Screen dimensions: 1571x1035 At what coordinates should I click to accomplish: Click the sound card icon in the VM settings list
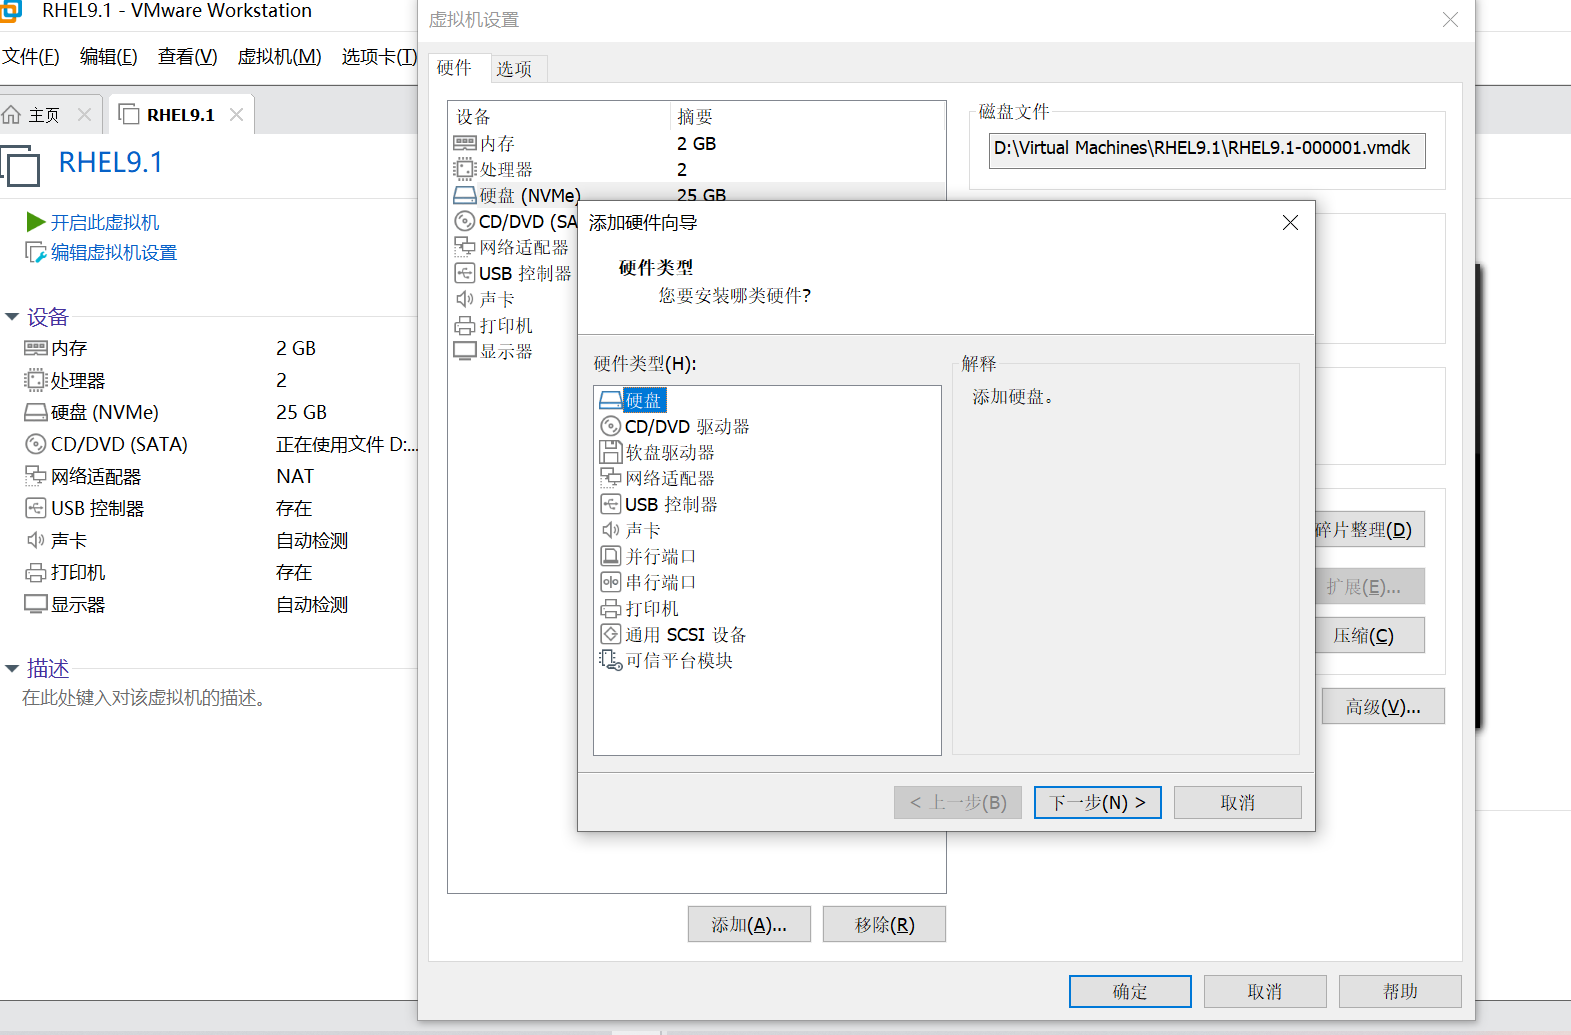[465, 299]
